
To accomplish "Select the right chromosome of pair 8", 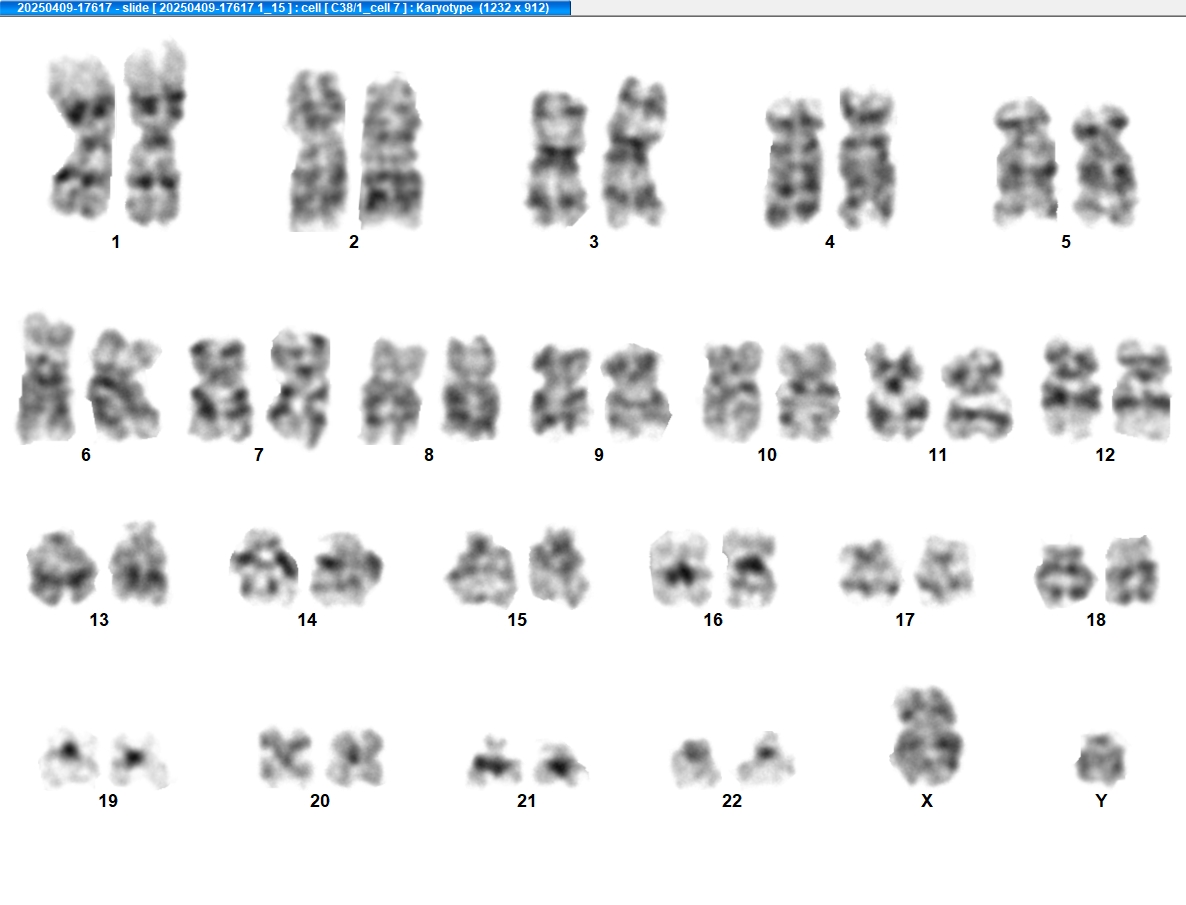I will pyautogui.click(x=471, y=387).
